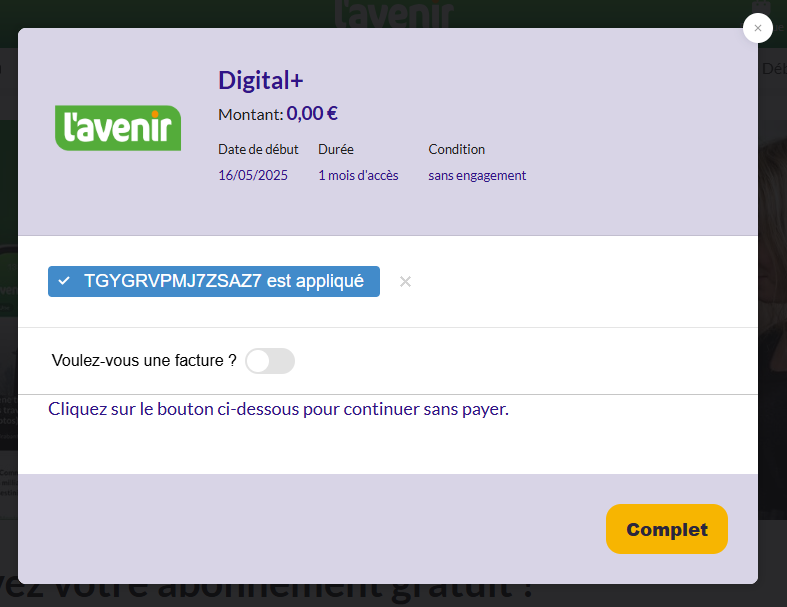Click the applied coupon code badge

214,281
